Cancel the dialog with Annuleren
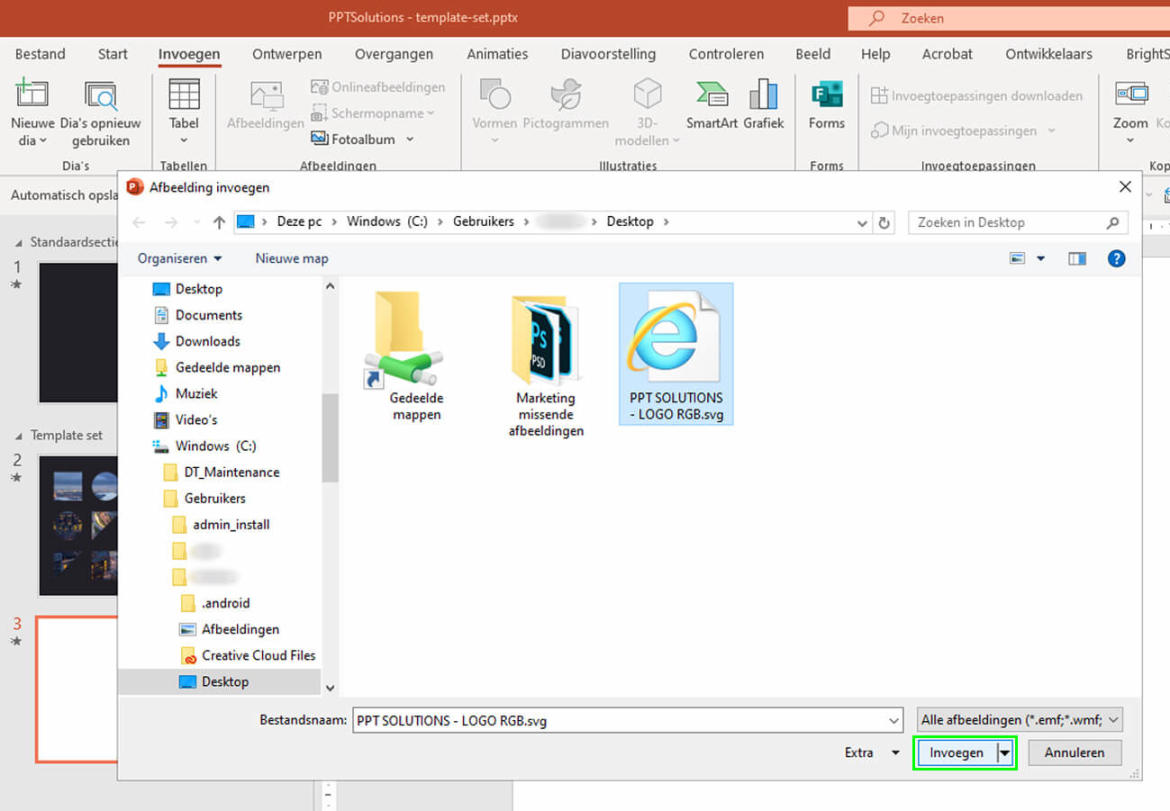Screen dimensions: 1170x811 coord(1074,753)
